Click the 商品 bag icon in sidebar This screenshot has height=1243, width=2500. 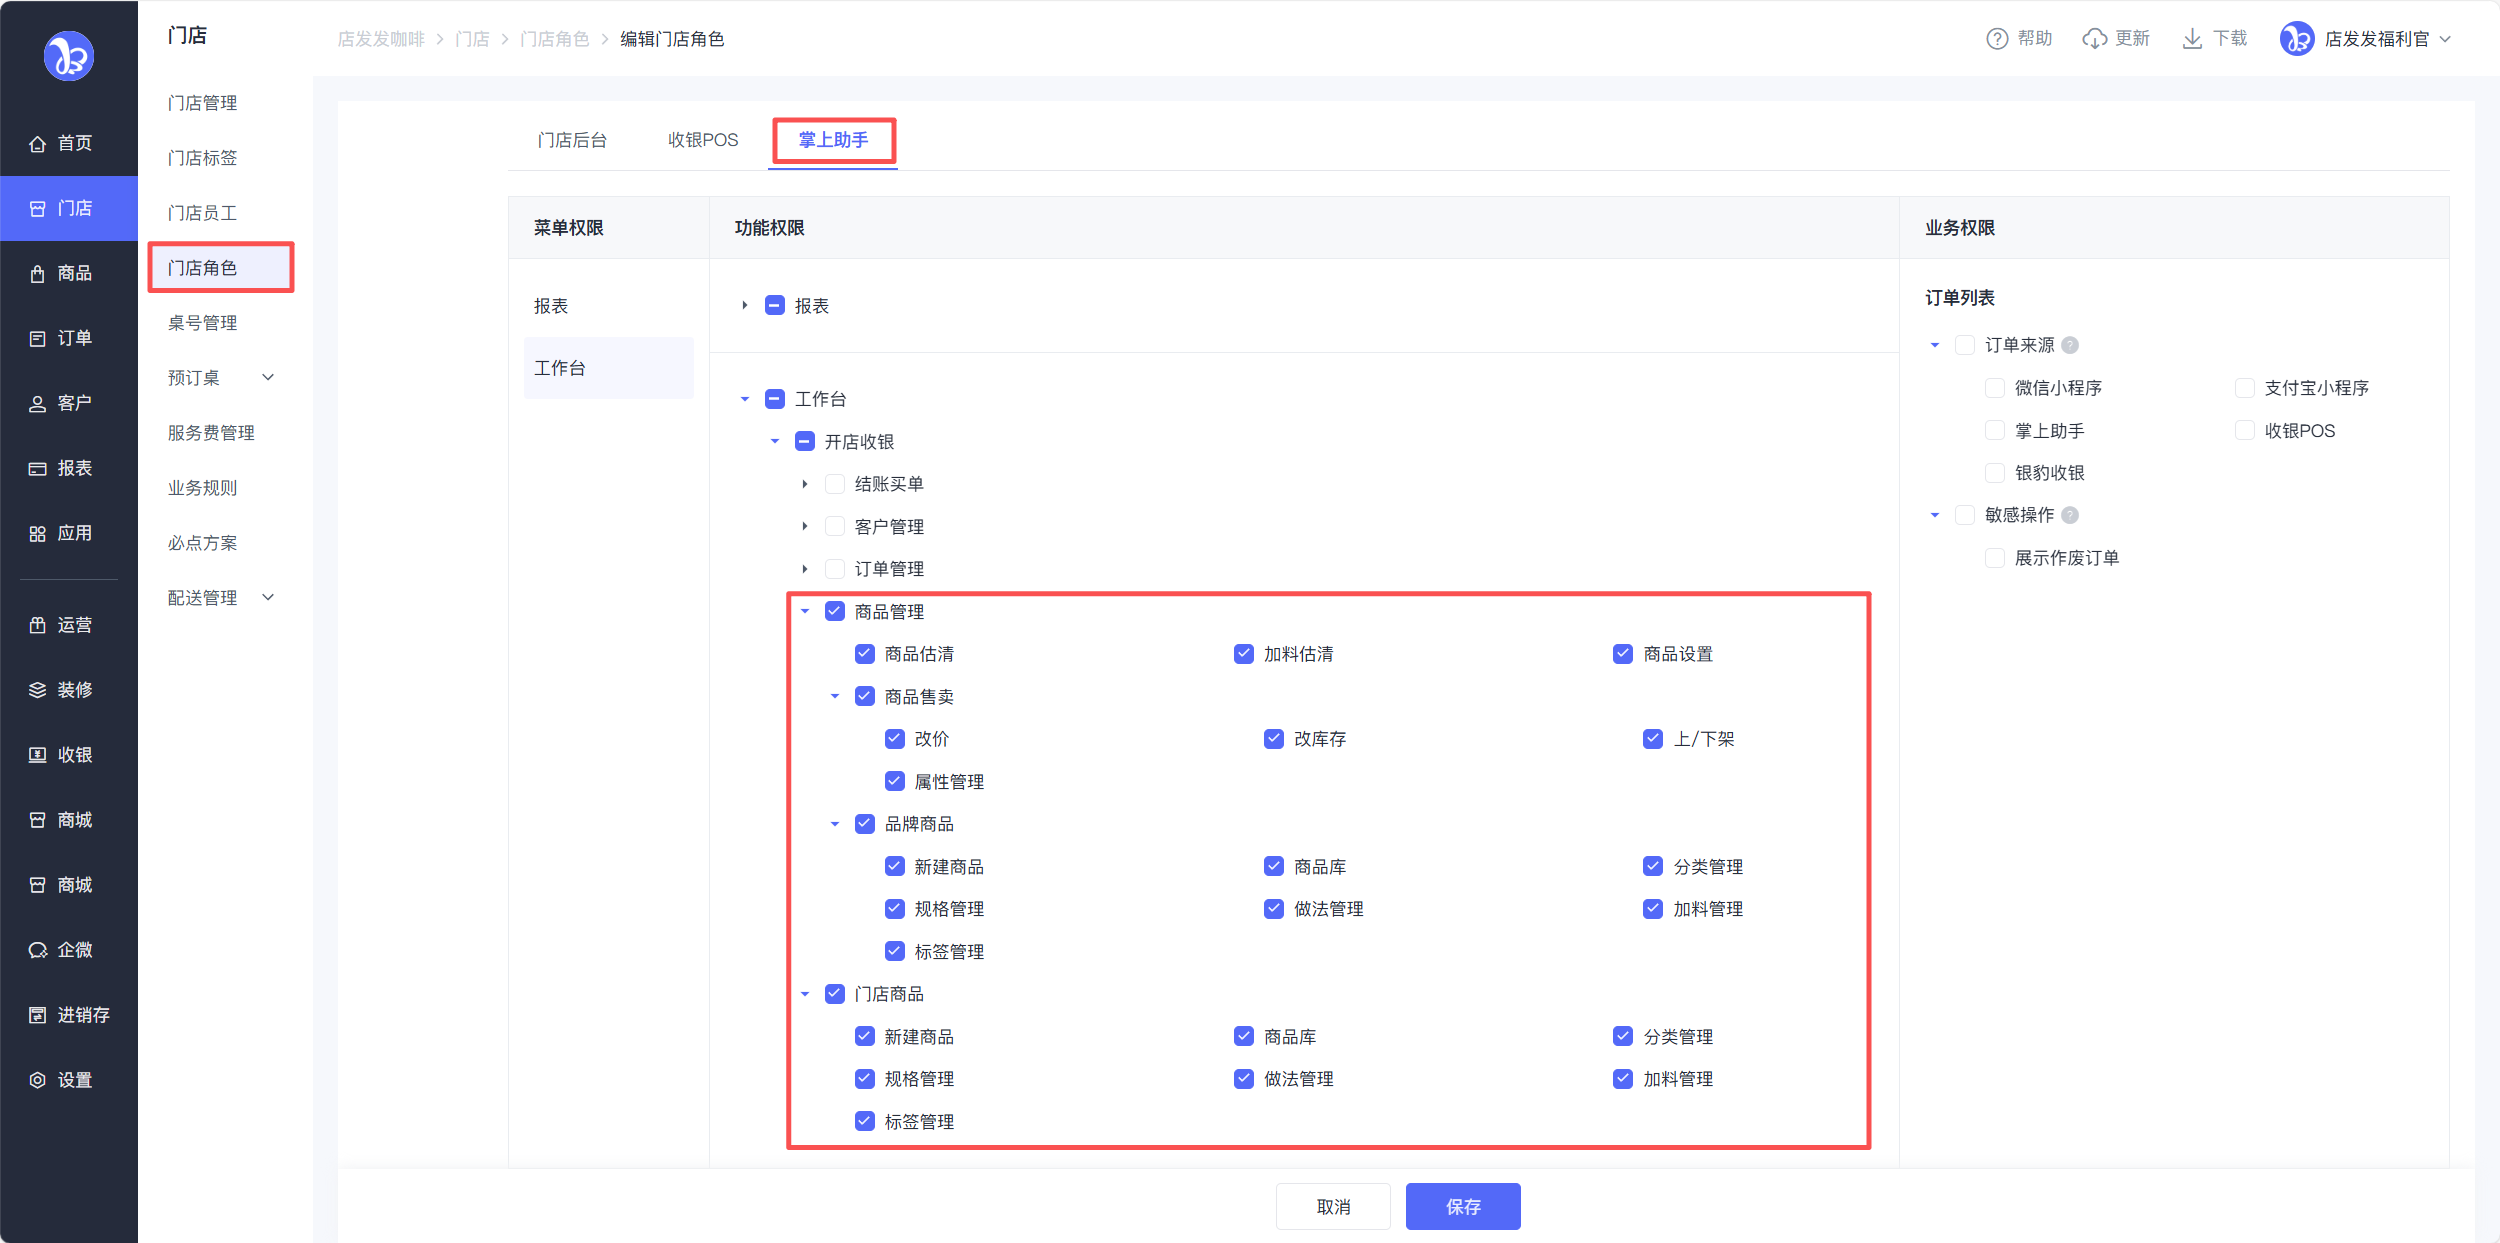pos(37,274)
